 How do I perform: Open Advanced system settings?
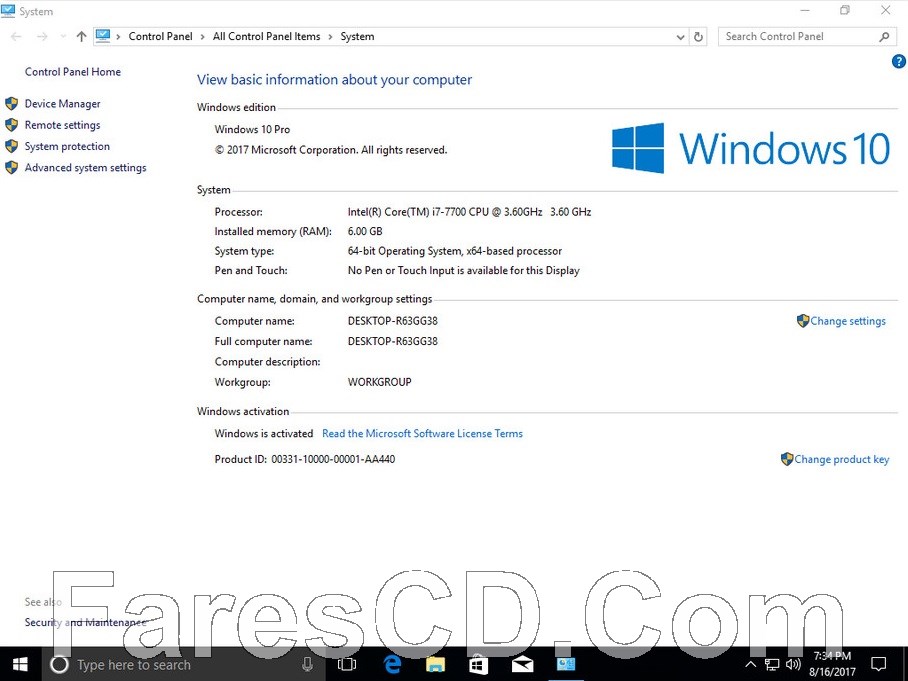click(x=85, y=168)
